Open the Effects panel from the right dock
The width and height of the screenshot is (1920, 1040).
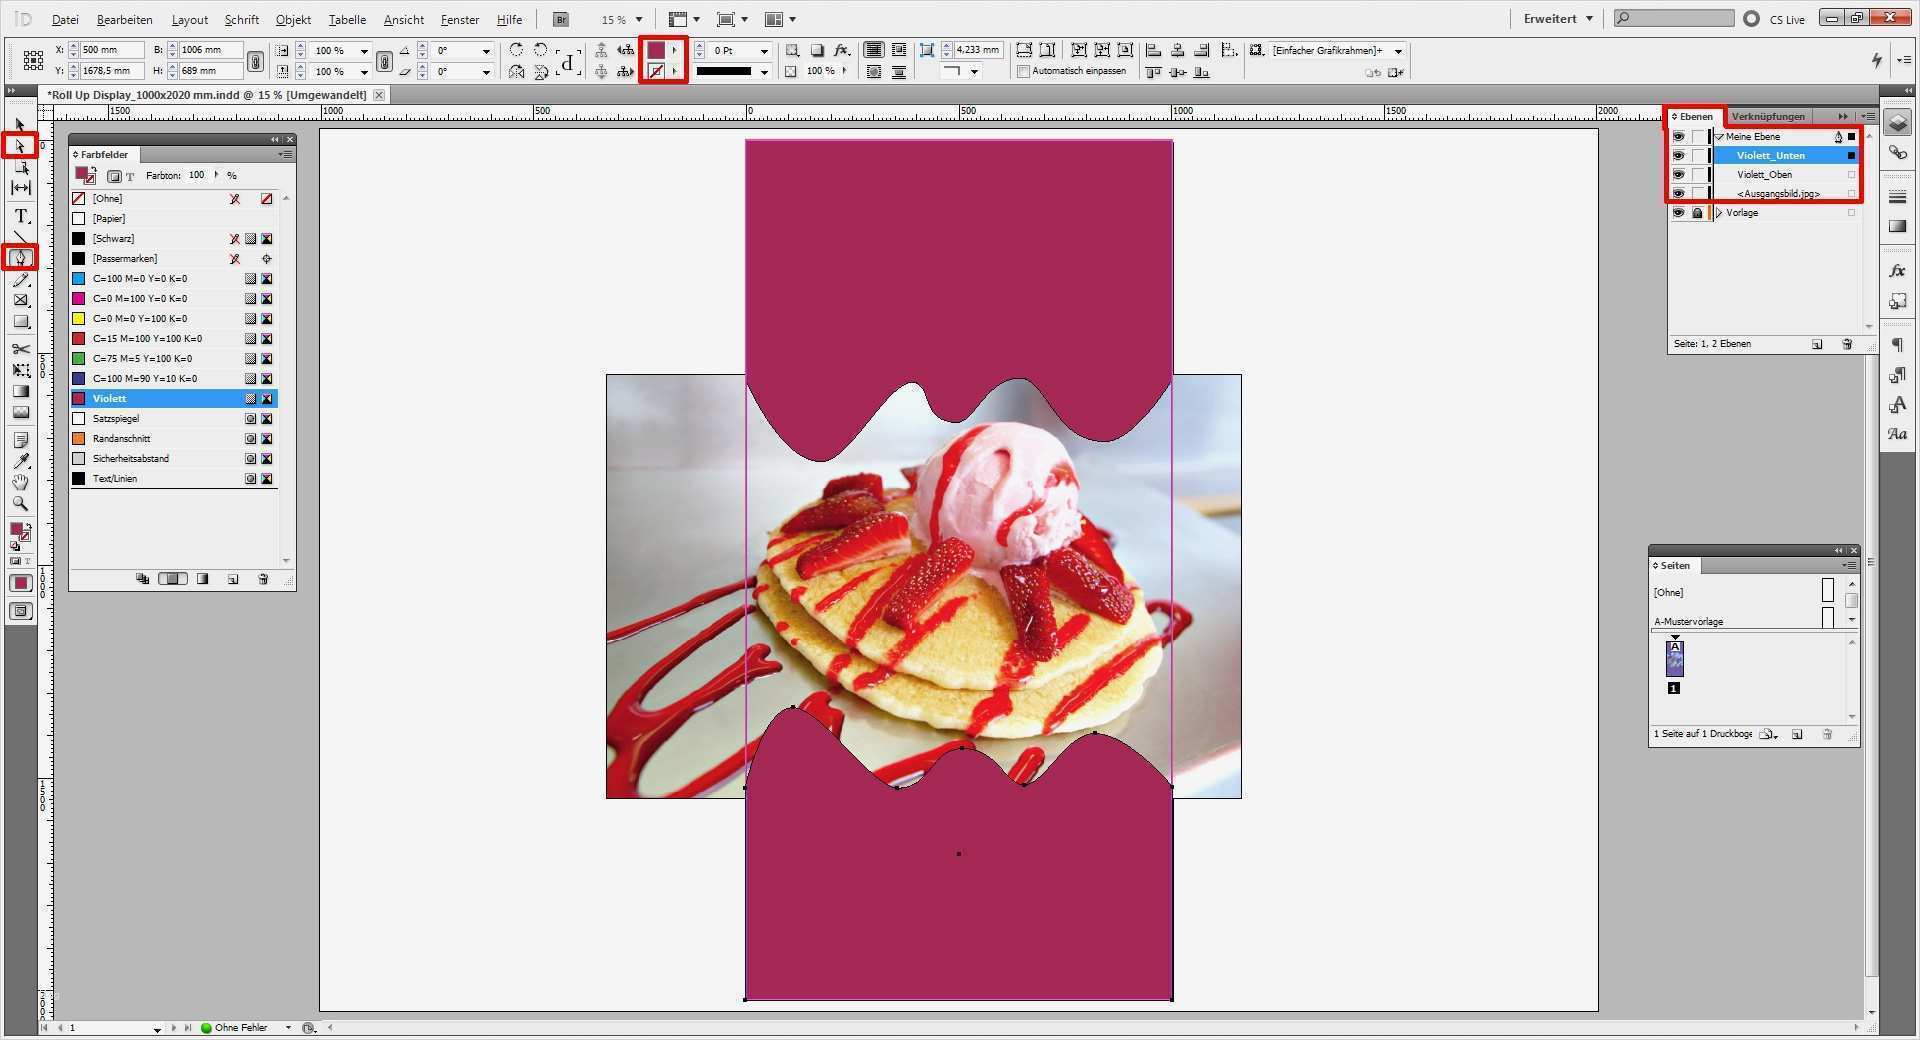[x=1896, y=269]
